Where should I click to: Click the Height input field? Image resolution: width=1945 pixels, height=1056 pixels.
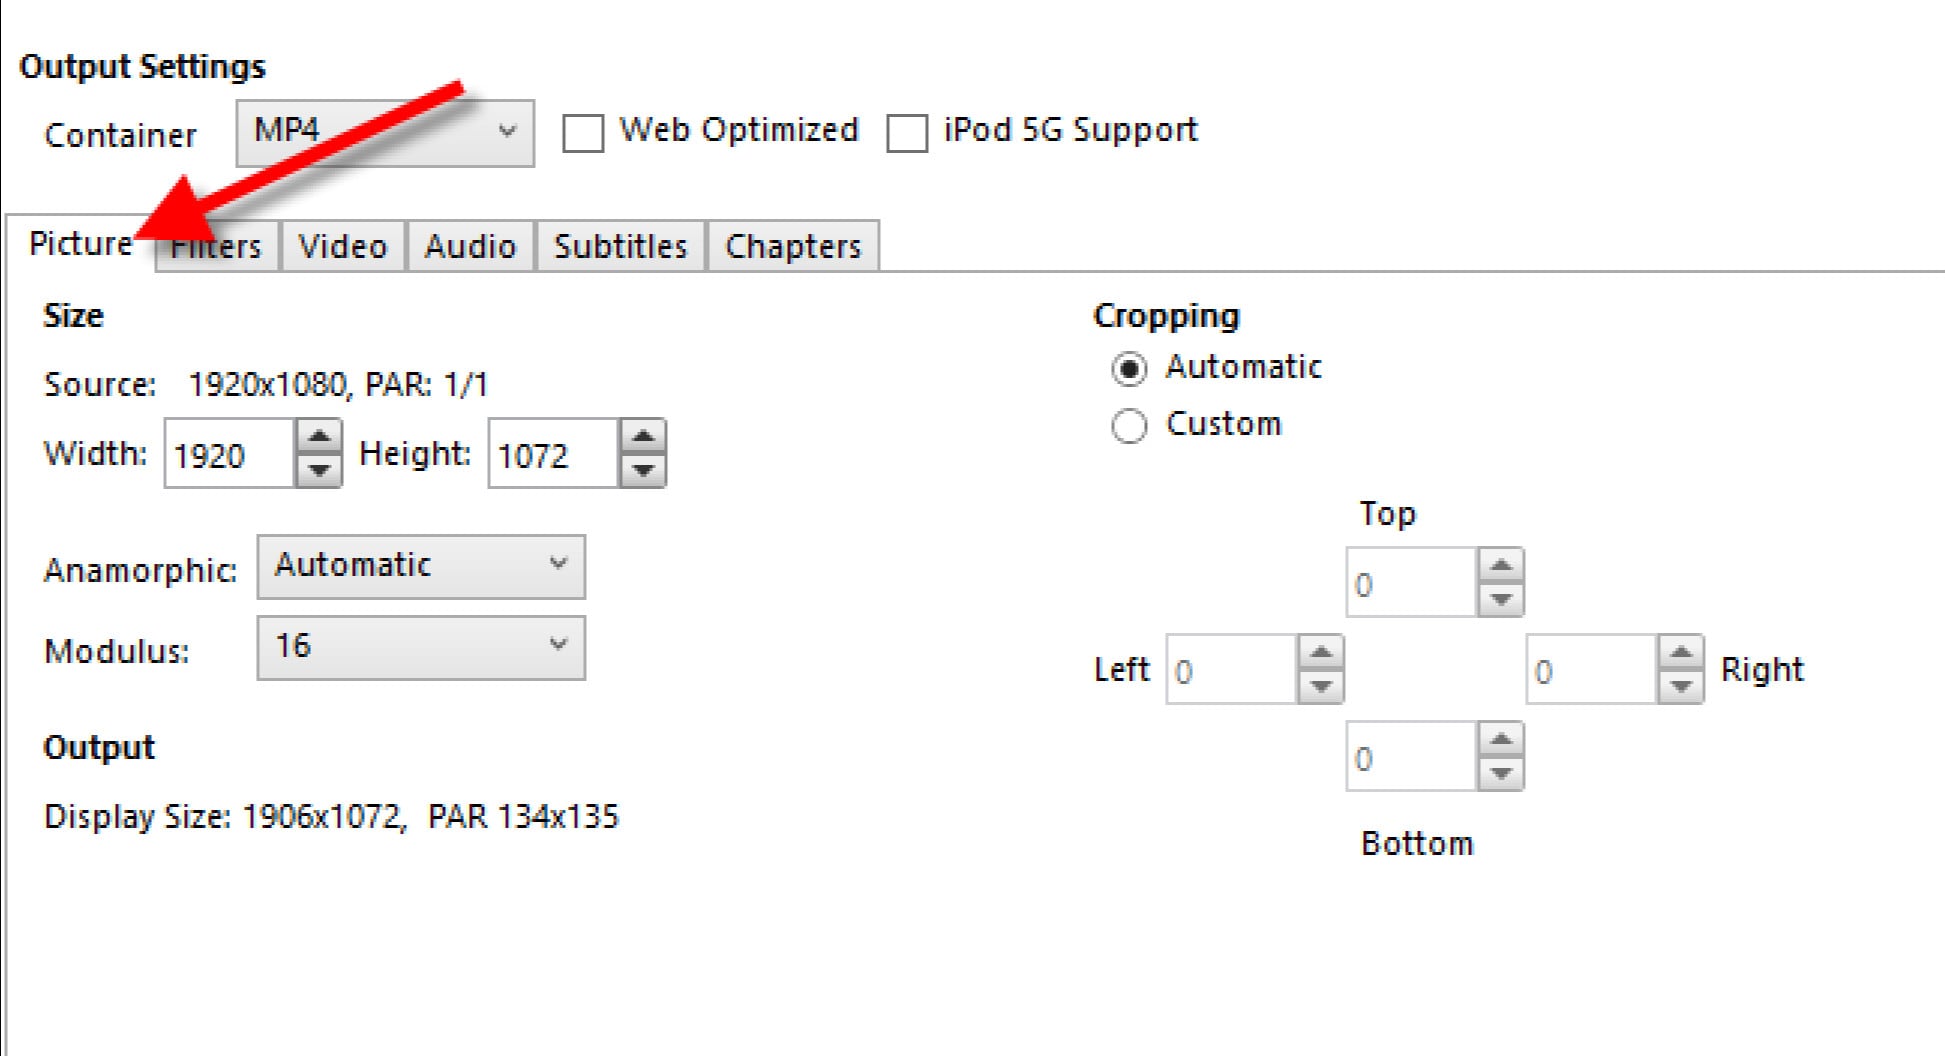(x=552, y=455)
